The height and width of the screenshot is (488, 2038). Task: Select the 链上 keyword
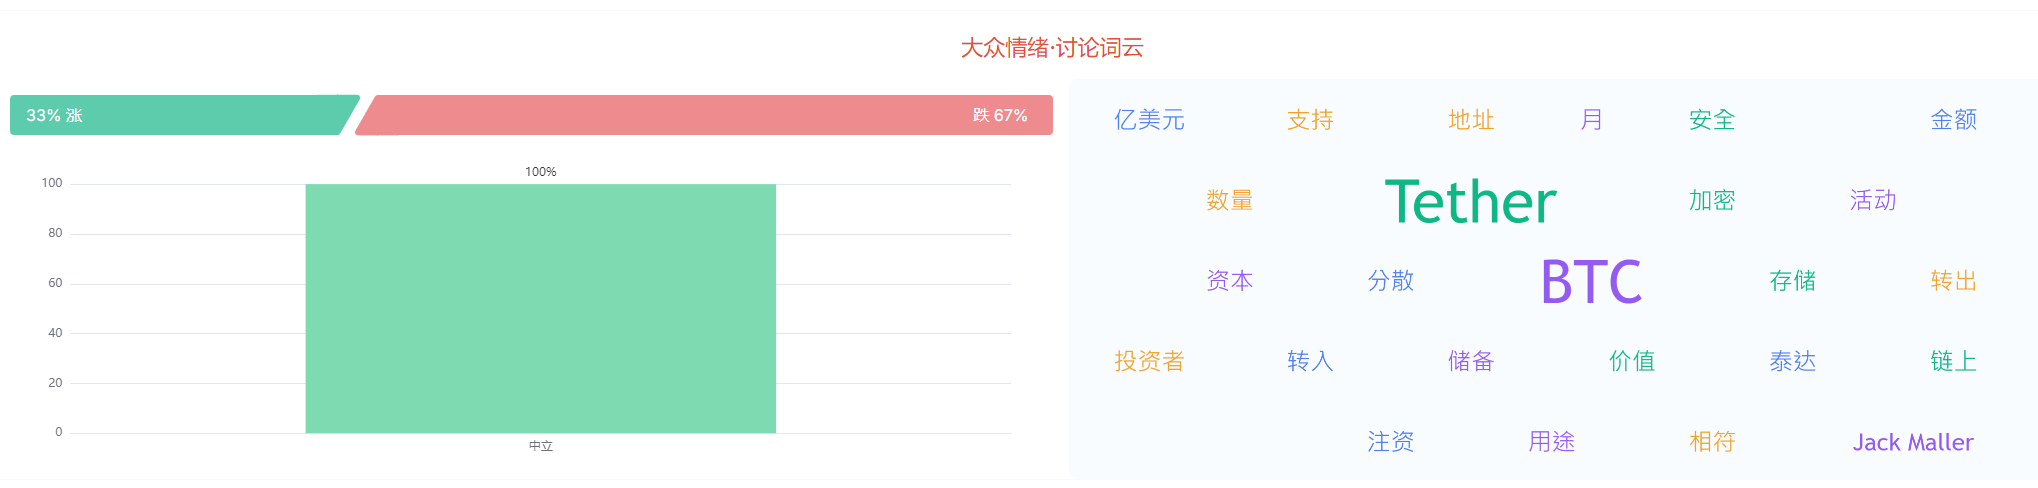(x=1953, y=361)
